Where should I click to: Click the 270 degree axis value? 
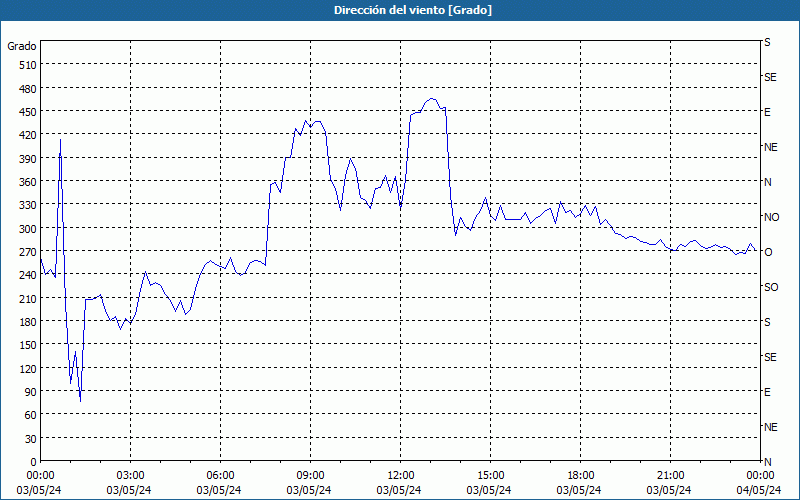[x=29, y=252]
